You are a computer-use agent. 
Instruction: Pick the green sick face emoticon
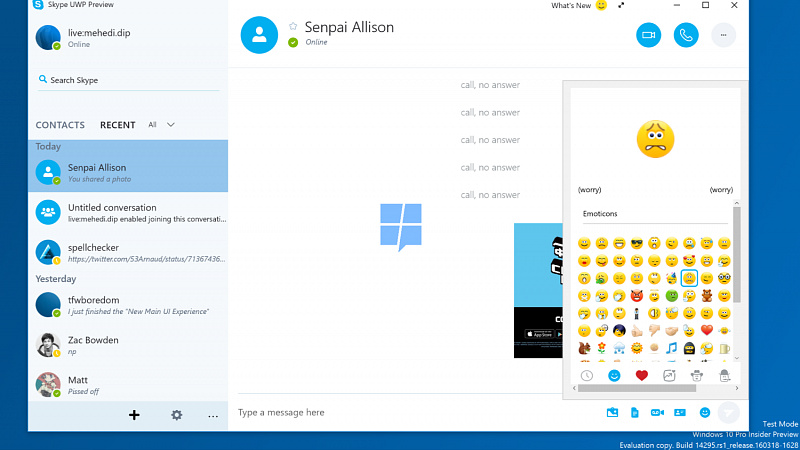[672, 295]
